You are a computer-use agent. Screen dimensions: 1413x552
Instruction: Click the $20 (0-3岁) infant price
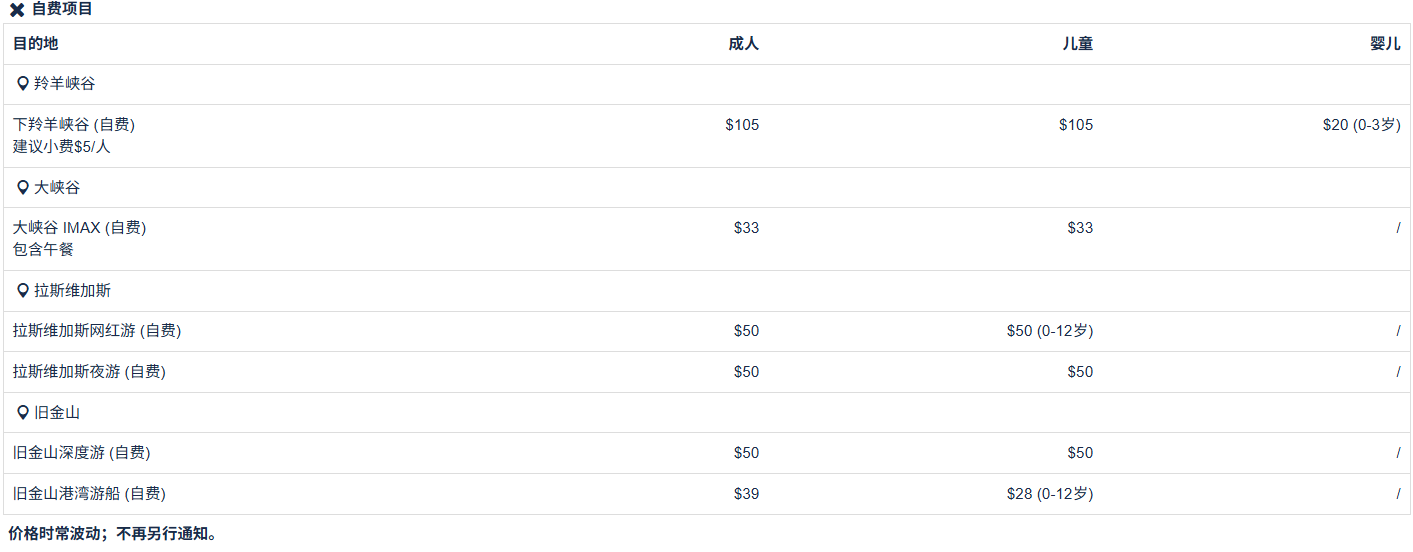[x=1361, y=125]
